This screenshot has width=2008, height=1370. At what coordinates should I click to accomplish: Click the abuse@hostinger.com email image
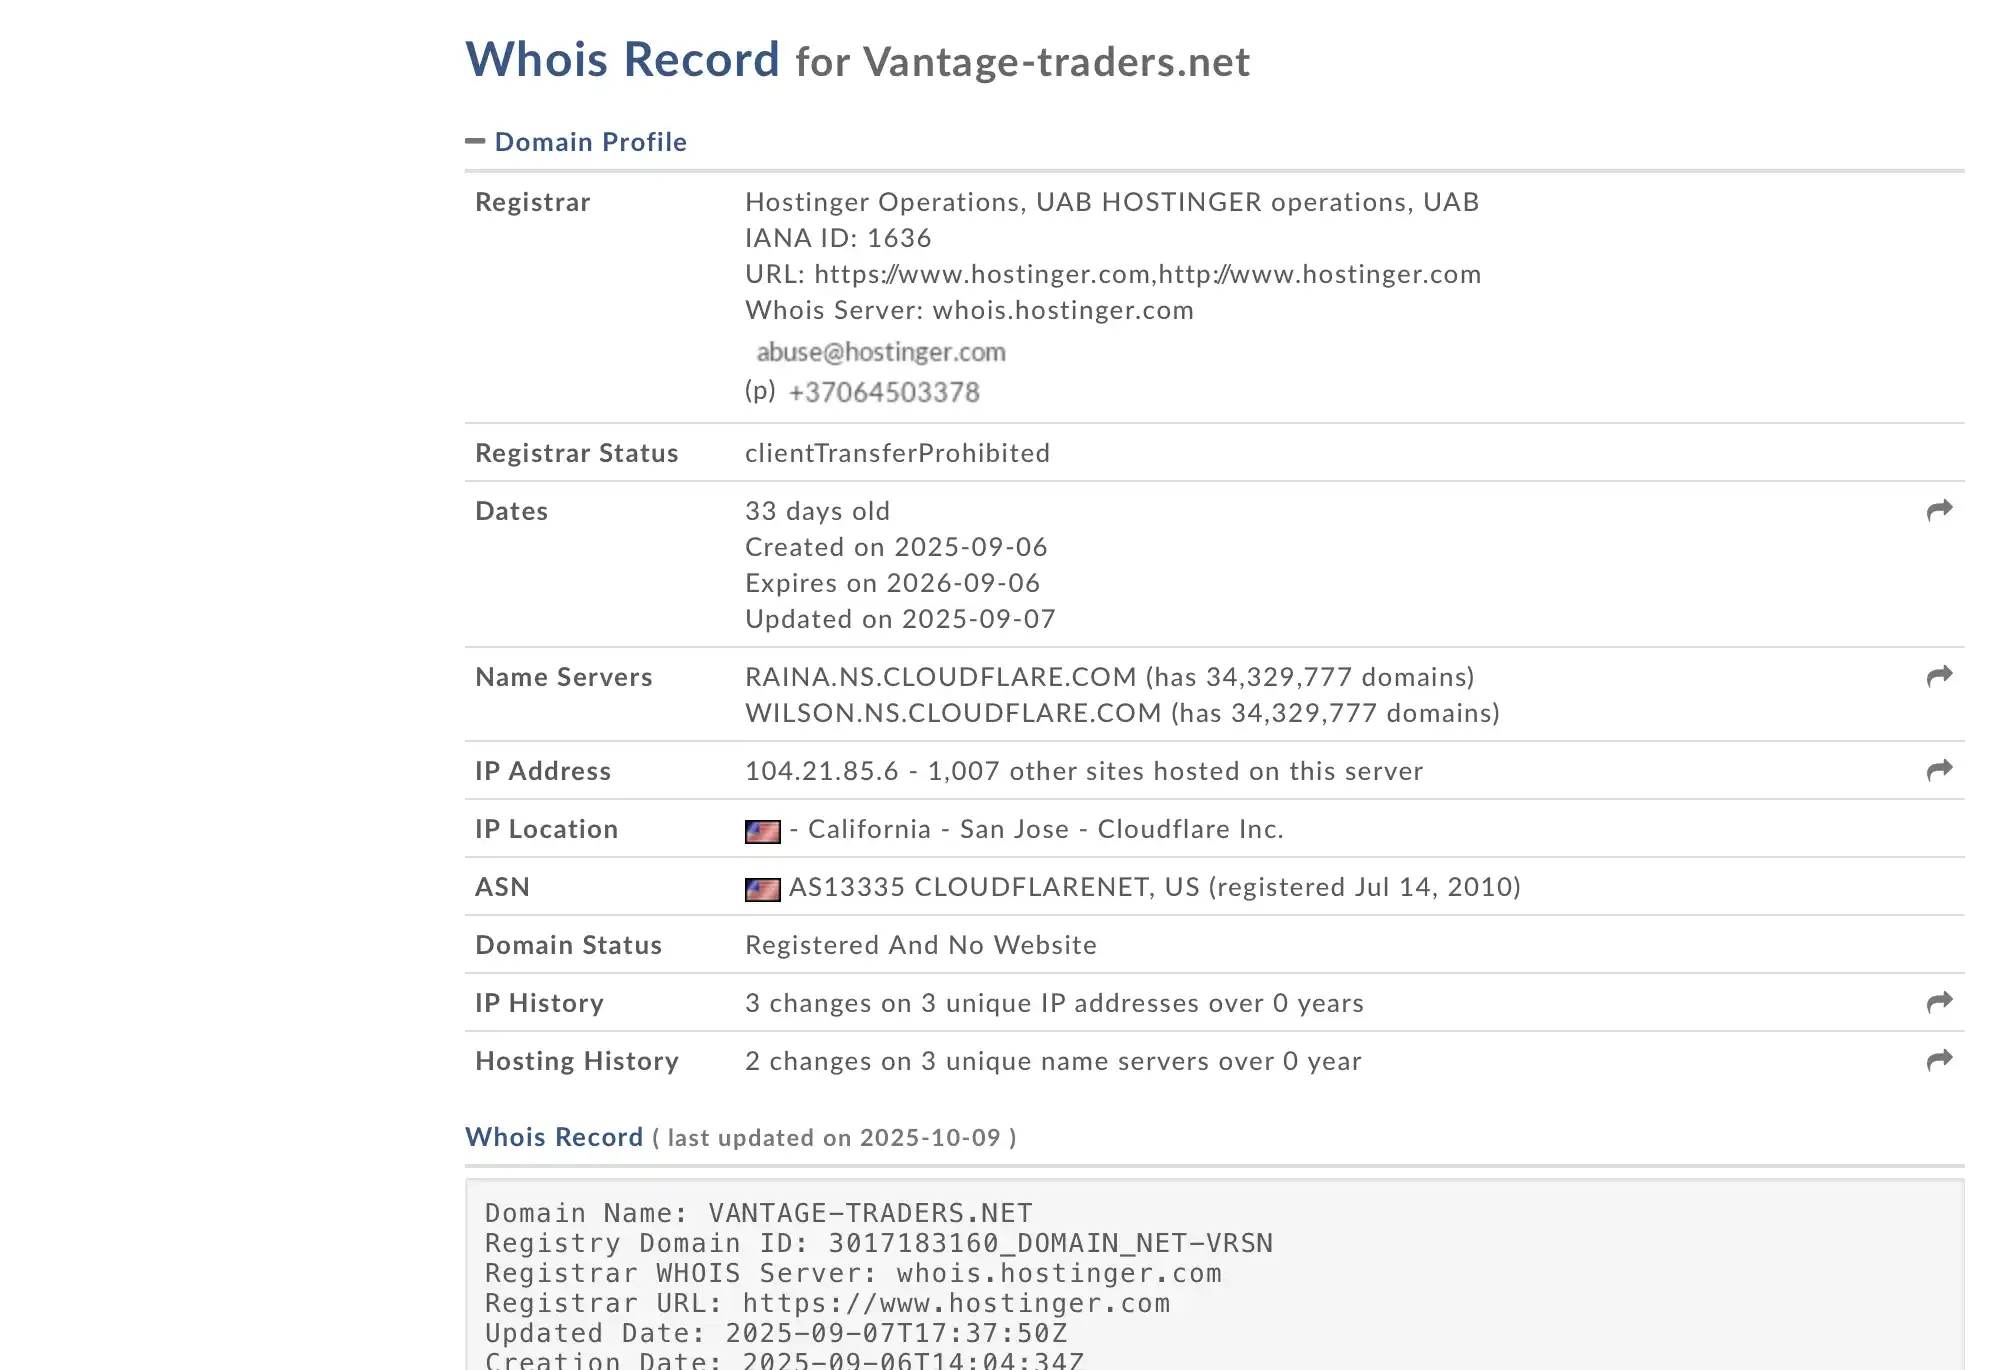tap(880, 352)
